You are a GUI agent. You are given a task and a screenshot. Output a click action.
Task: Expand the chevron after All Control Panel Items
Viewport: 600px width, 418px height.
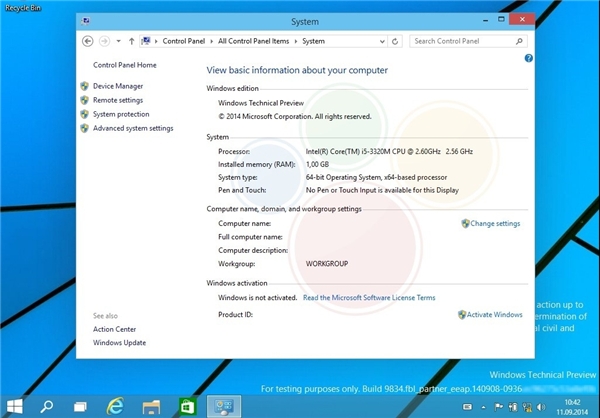296,41
